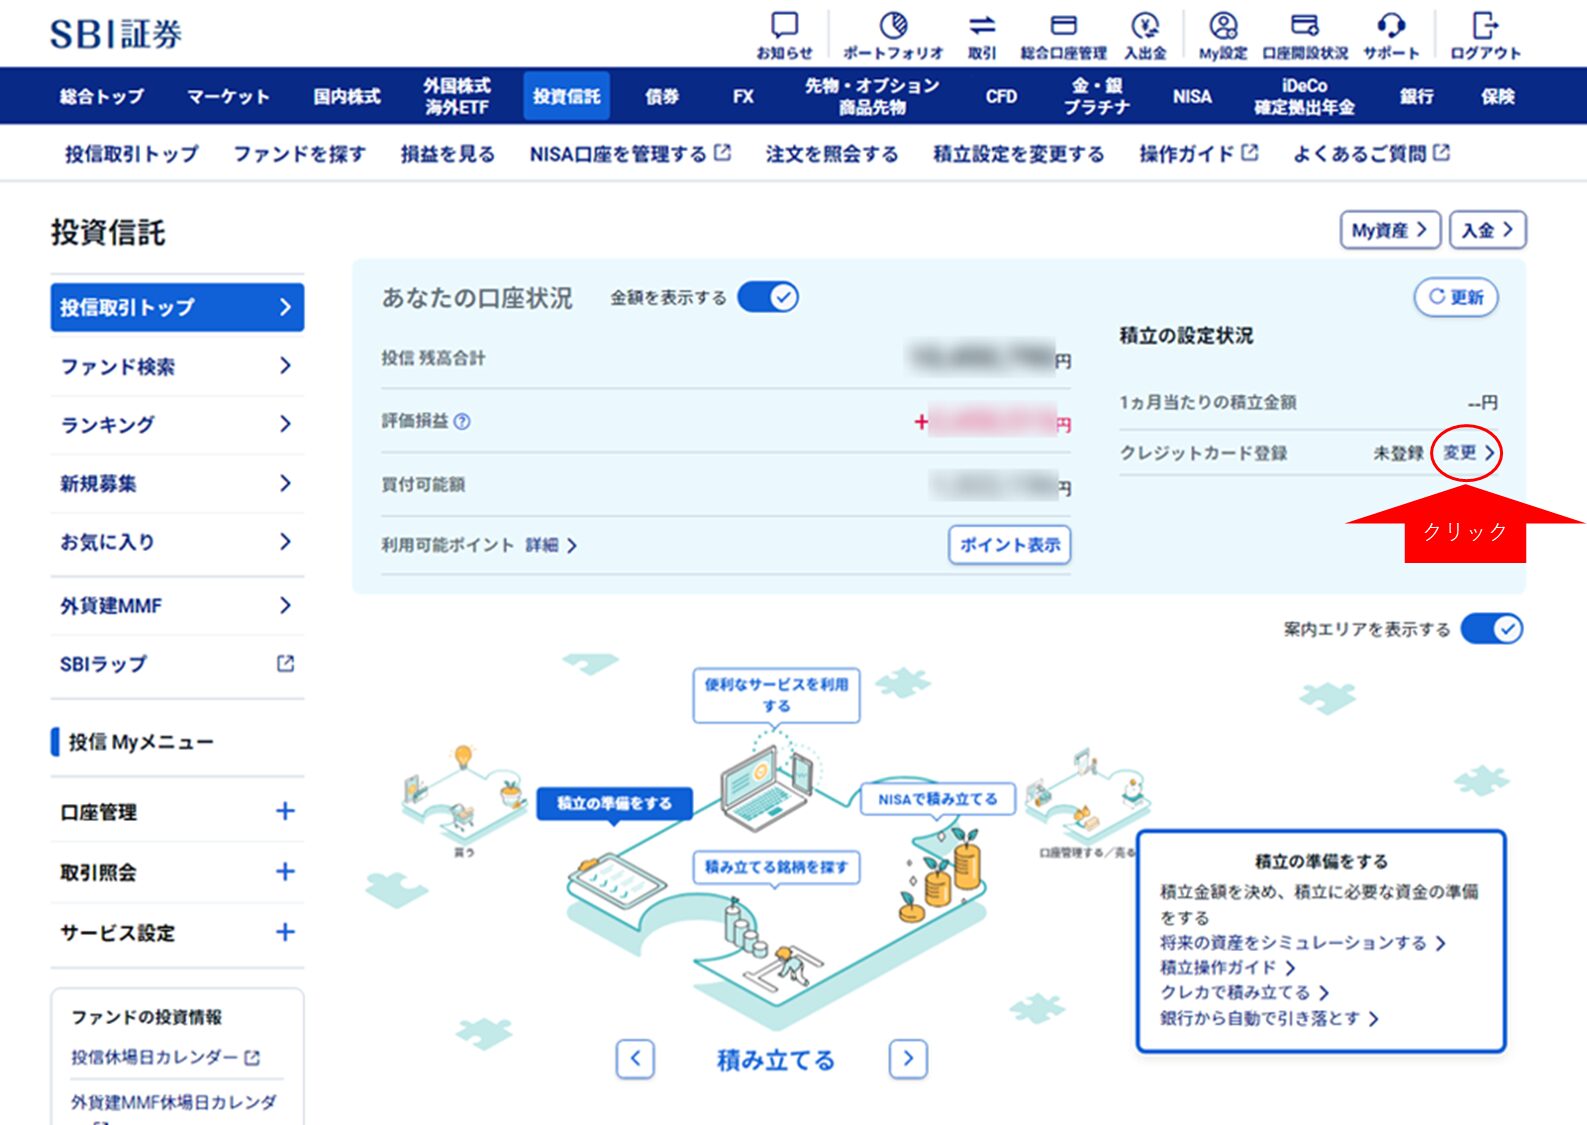Expand the 口座管理 section
Image resolution: width=1587 pixels, height=1125 pixels.
(x=177, y=812)
